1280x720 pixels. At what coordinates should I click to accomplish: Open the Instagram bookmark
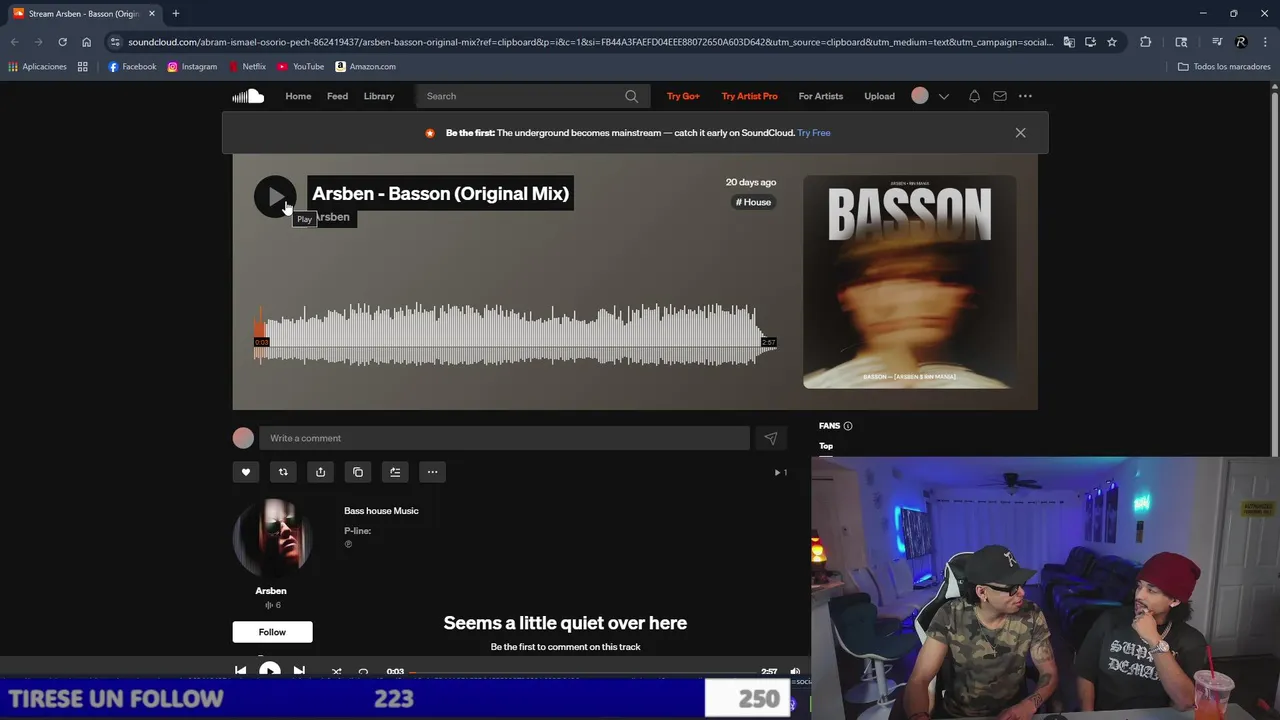192,67
